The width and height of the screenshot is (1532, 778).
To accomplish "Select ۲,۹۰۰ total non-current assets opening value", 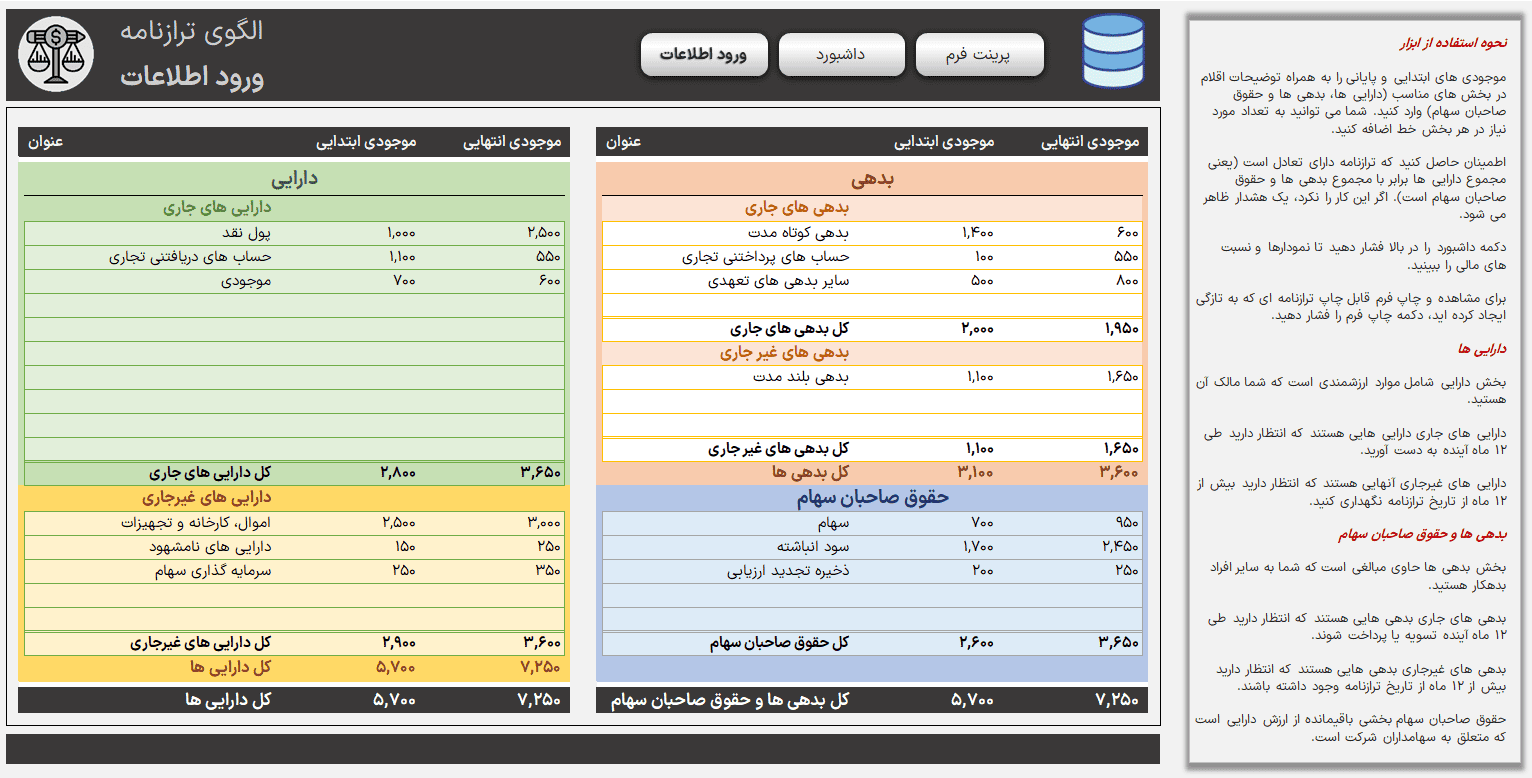I will pyautogui.click(x=398, y=643).
